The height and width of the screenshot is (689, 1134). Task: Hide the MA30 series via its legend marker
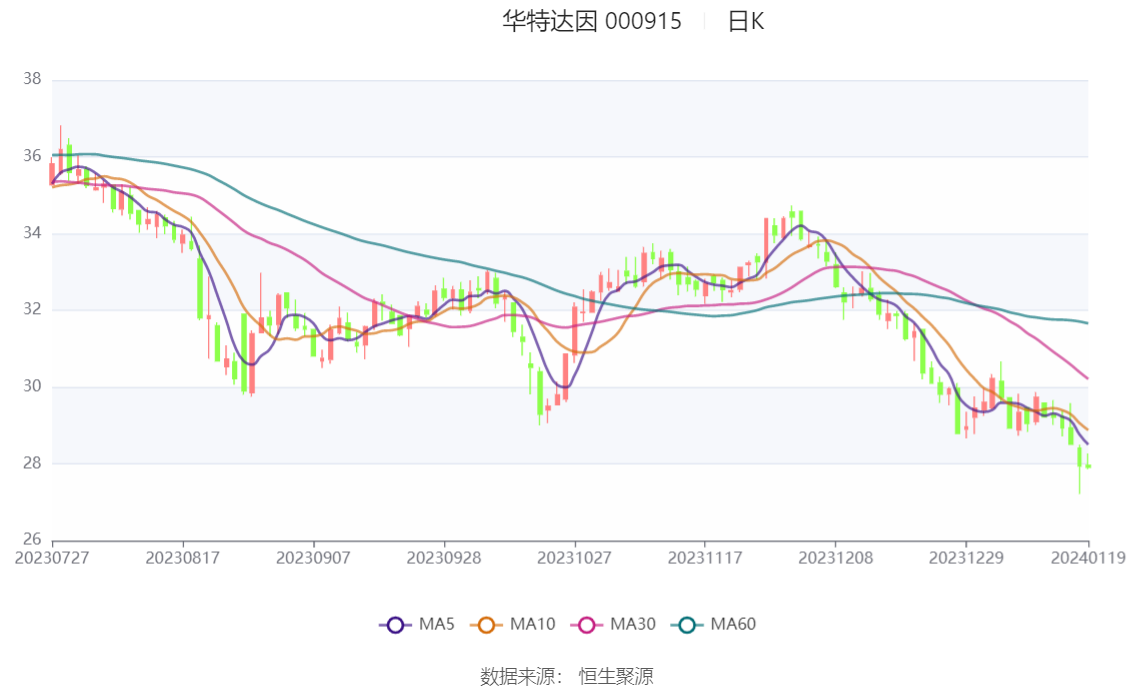pos(587,625)
